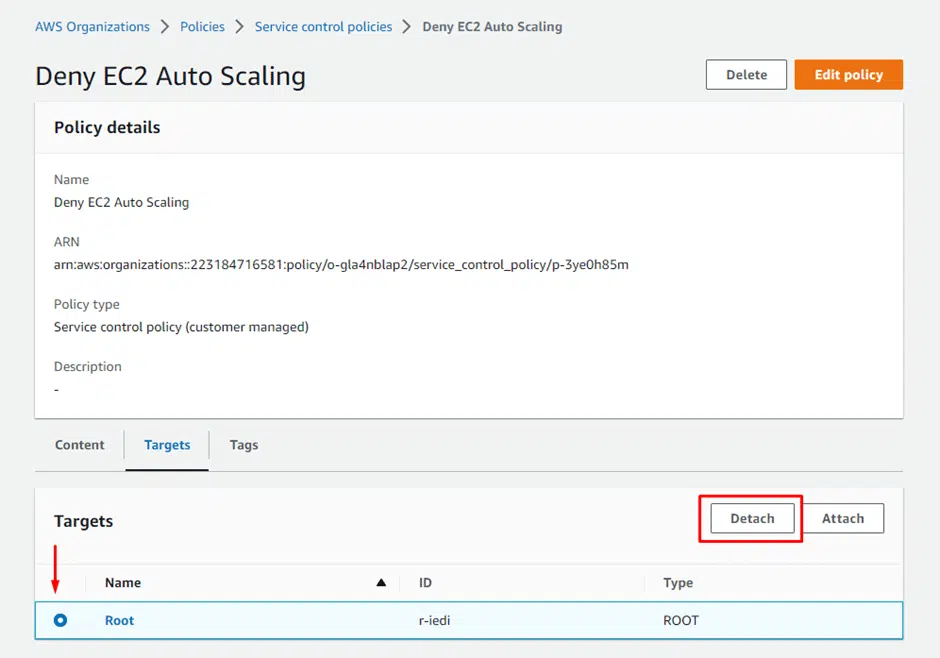940x658 pixels.
Task: Click the Deny EC2 Auto Scaling breadcrumb text
Action: coord(492,27)
